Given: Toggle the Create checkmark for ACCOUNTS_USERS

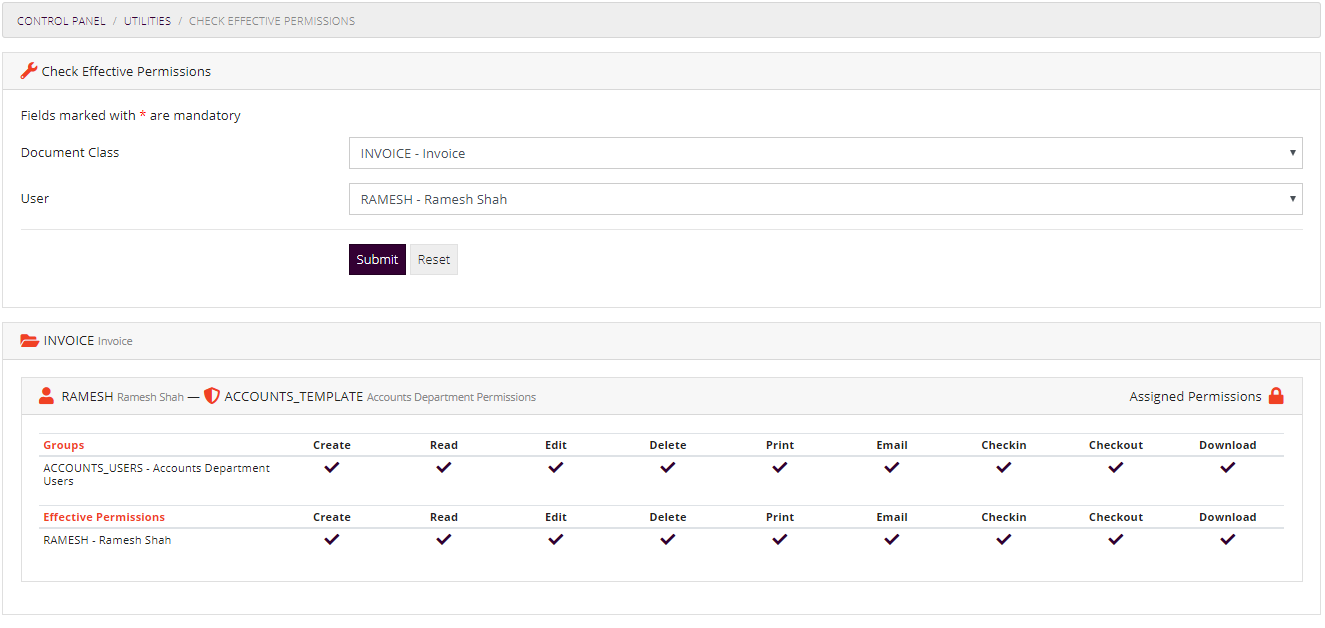Looking at the screenshot, I should click(331, 467).
